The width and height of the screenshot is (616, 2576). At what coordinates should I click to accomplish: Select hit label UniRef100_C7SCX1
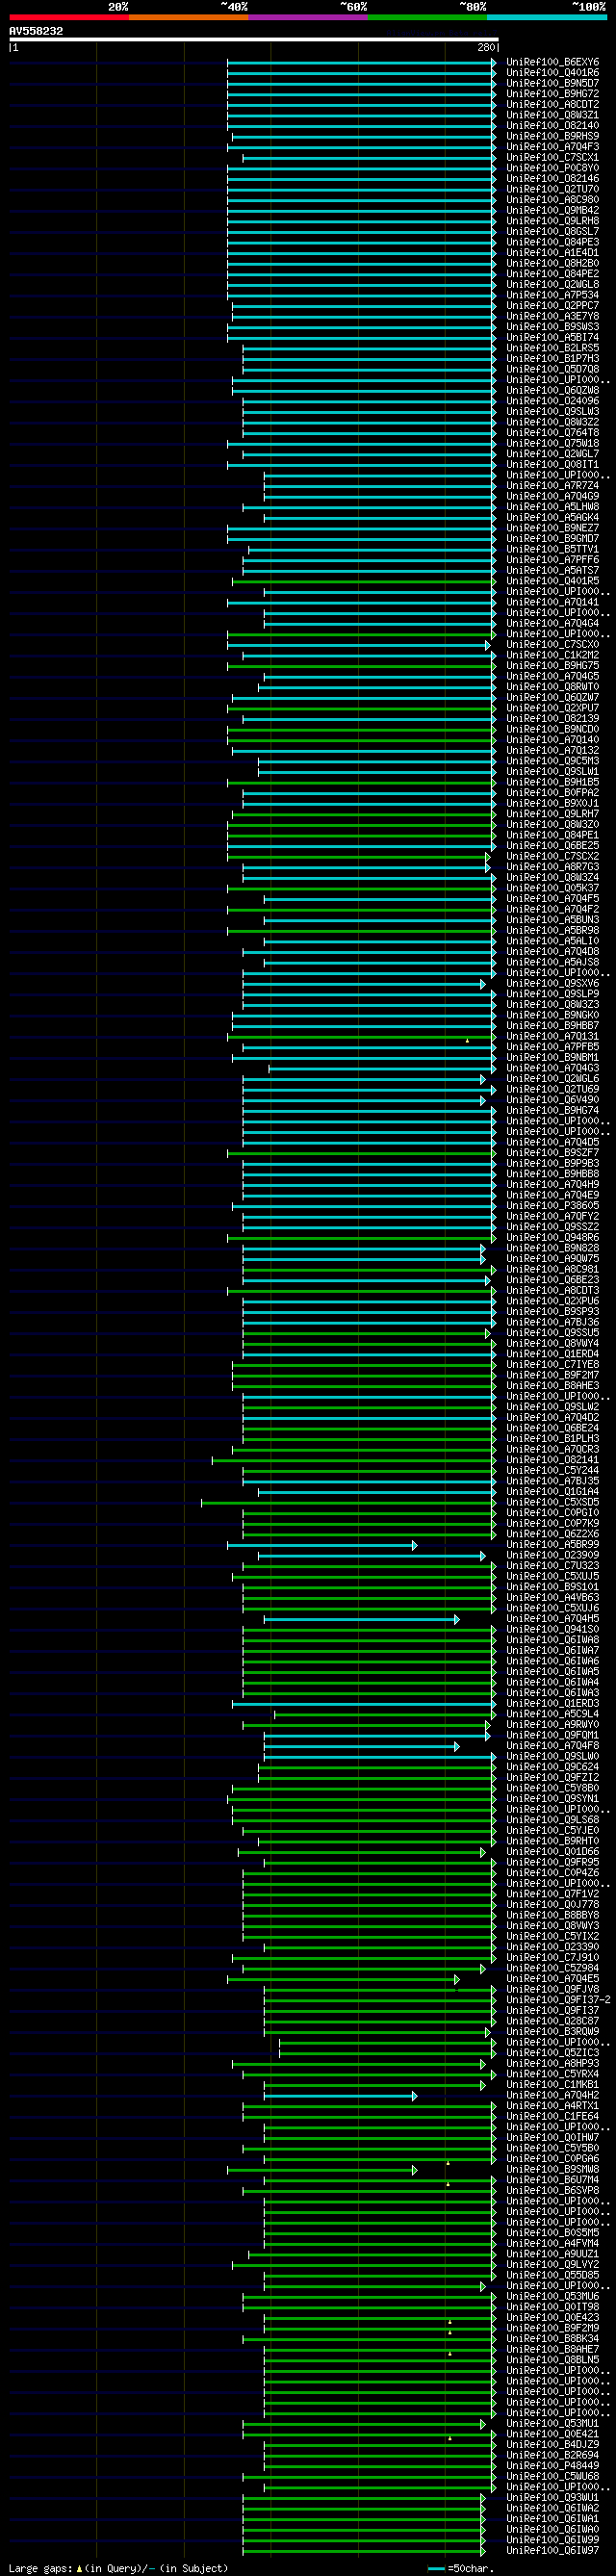(553, 157)
